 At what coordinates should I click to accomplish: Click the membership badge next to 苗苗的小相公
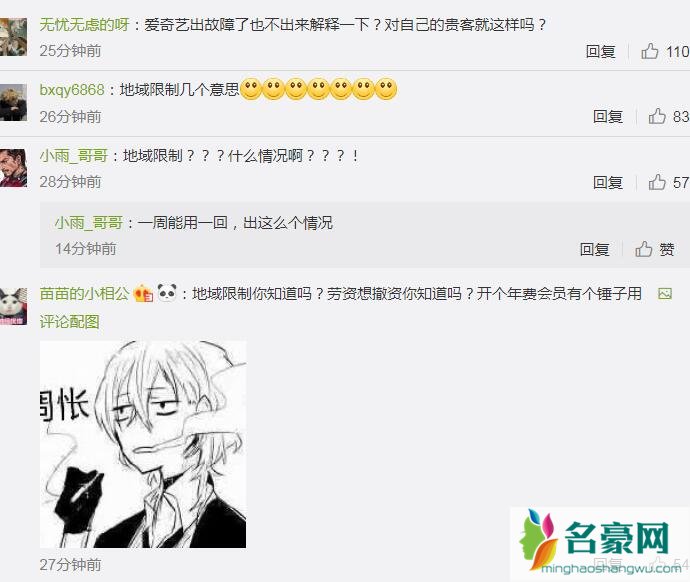coord(143,293)
